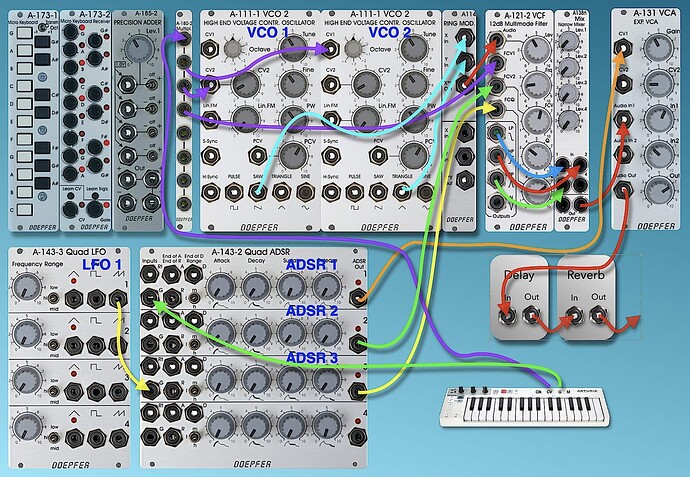Click the Reverb In jack
Viewport: 690px width, 477px height.
[574, 316]
